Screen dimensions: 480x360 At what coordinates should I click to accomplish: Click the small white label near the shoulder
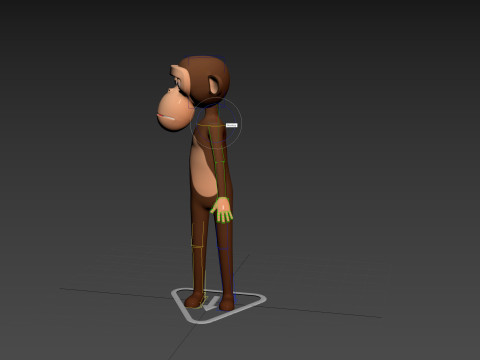tap(232, 125)
